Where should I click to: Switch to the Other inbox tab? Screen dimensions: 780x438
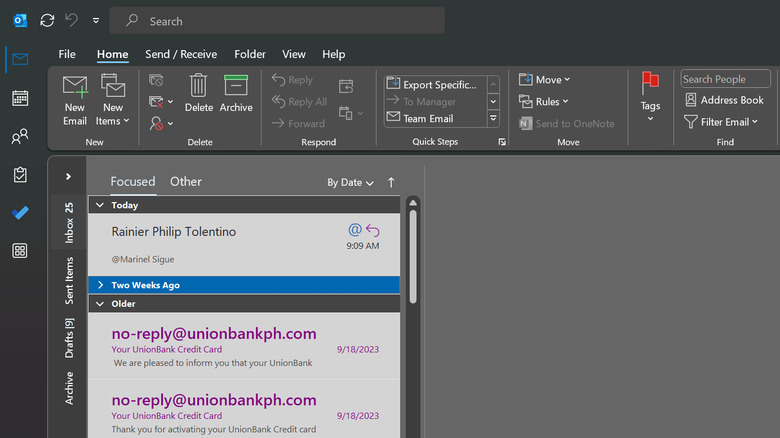click(x=186, y=182)
